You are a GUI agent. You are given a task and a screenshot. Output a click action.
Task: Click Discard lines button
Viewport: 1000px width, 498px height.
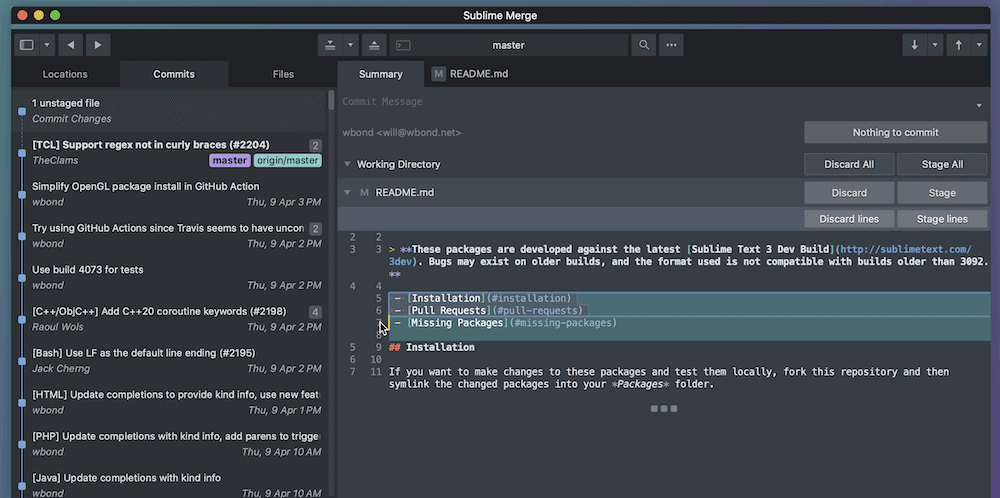[x=849, y=219]
